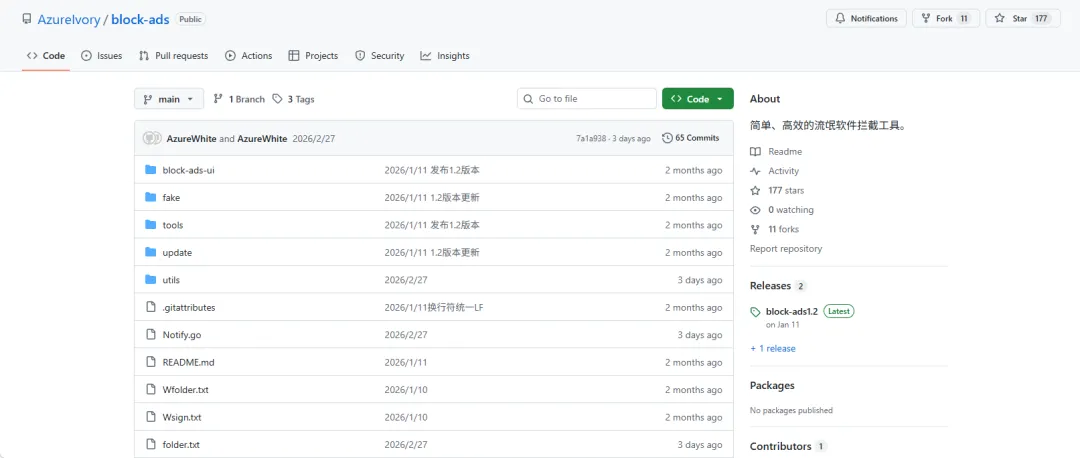Select the Security tab
The image size is (1080, 458).
point(380,56)
